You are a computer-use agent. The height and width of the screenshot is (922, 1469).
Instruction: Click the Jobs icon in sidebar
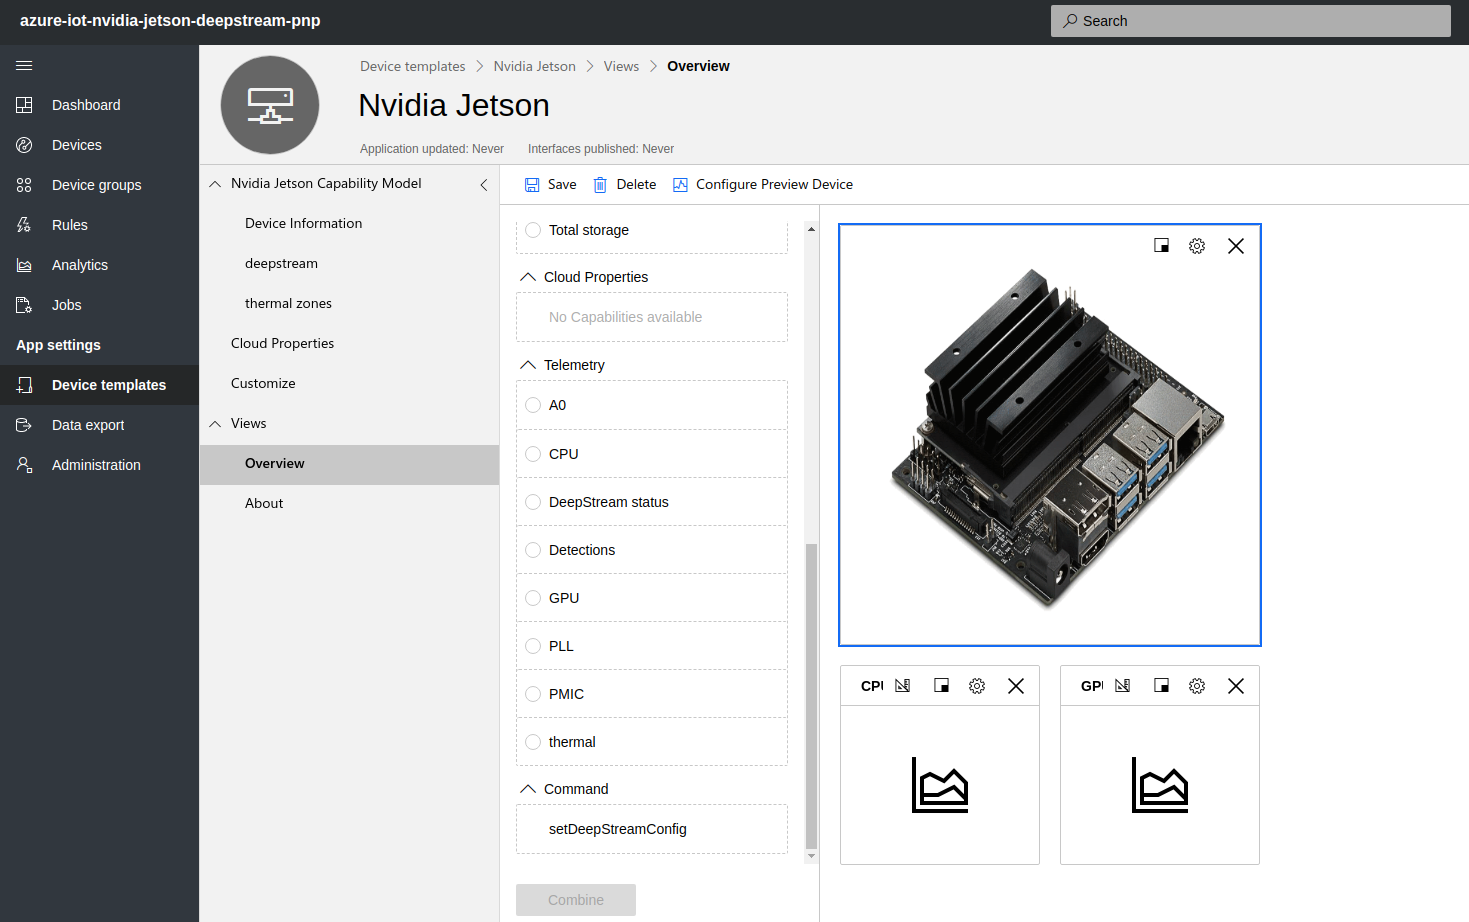click(x=24, y=305)
